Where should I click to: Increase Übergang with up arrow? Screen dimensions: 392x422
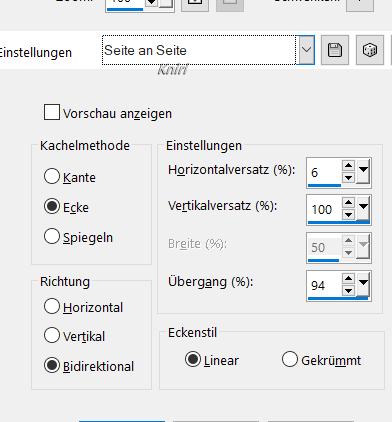[348, 278]
